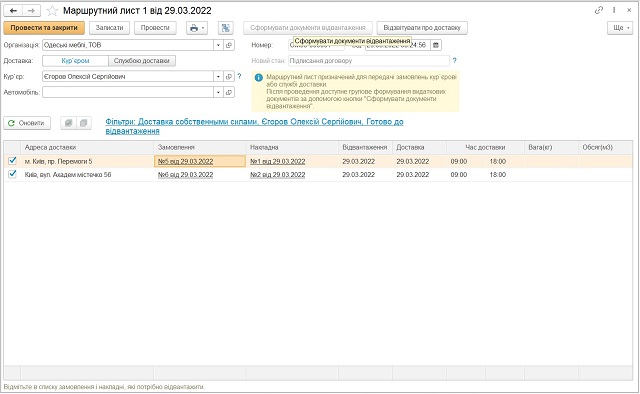The width and height of the screenshot is (640, 394).
Task: Click the Обсяг(м3) column header
Action: click(605, 147)
